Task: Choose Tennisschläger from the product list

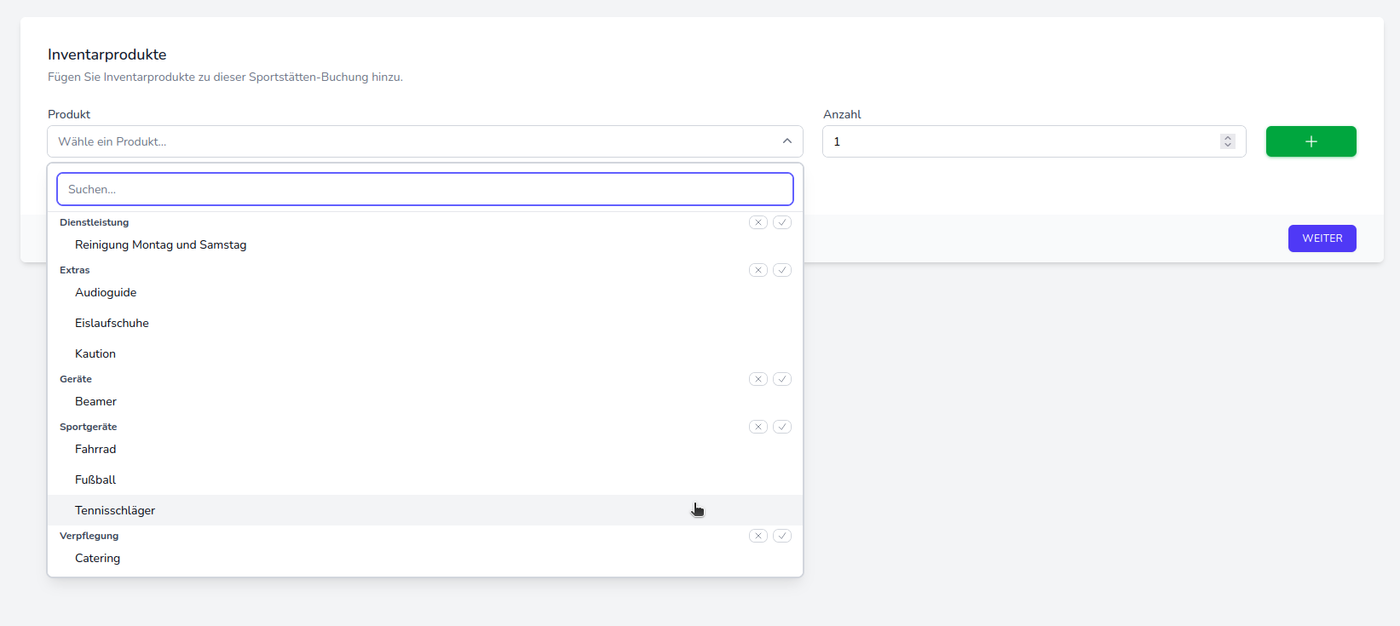Action: (115, 511)
